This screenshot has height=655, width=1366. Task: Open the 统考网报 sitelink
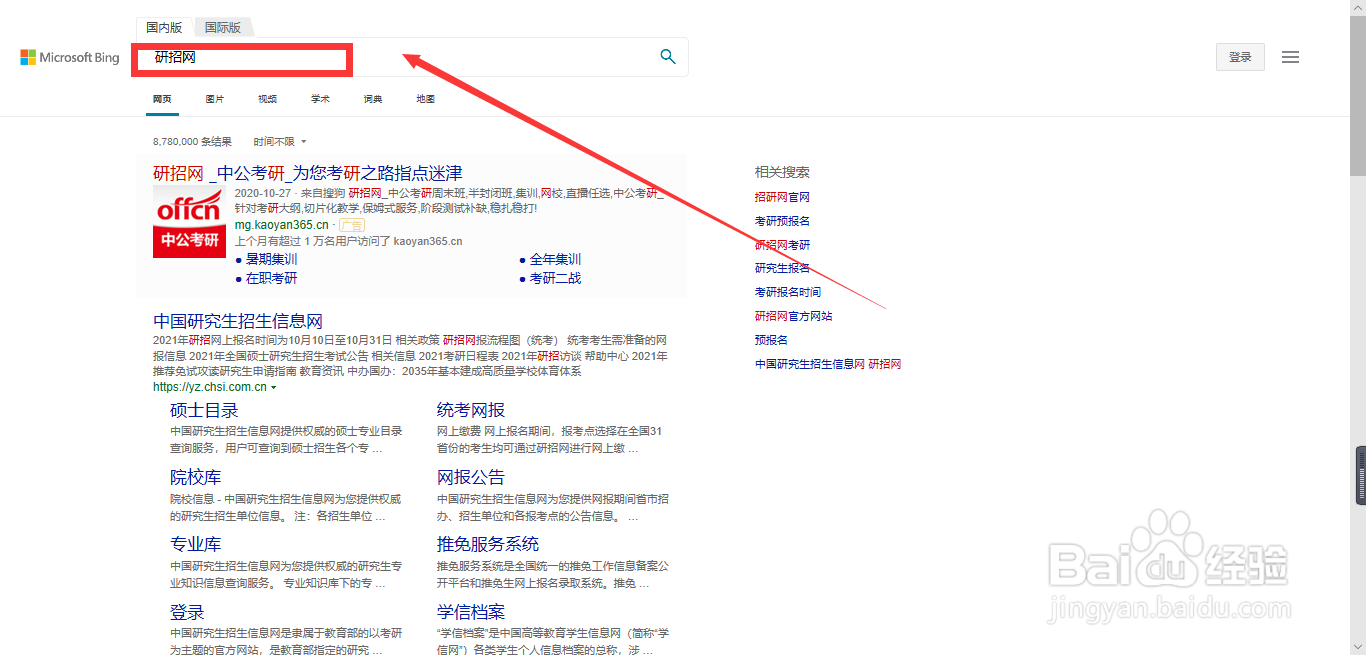(471, 410)
